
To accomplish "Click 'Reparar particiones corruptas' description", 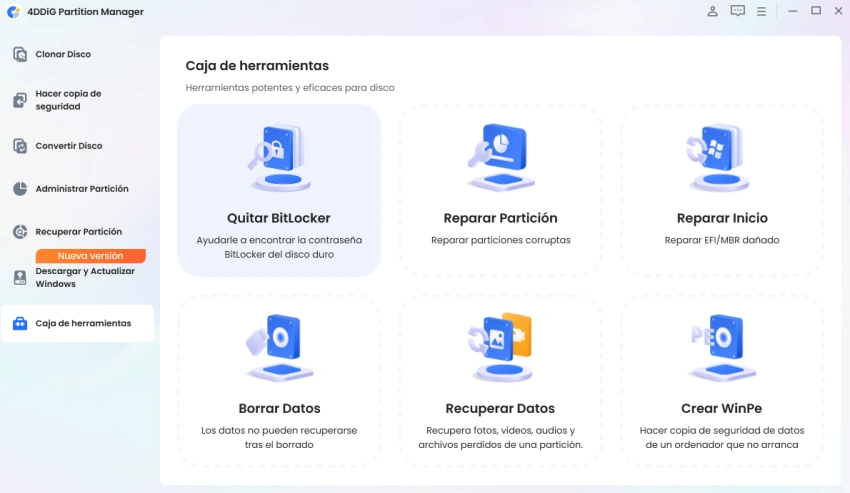I will pyautogui.click(x=501, y=240).
